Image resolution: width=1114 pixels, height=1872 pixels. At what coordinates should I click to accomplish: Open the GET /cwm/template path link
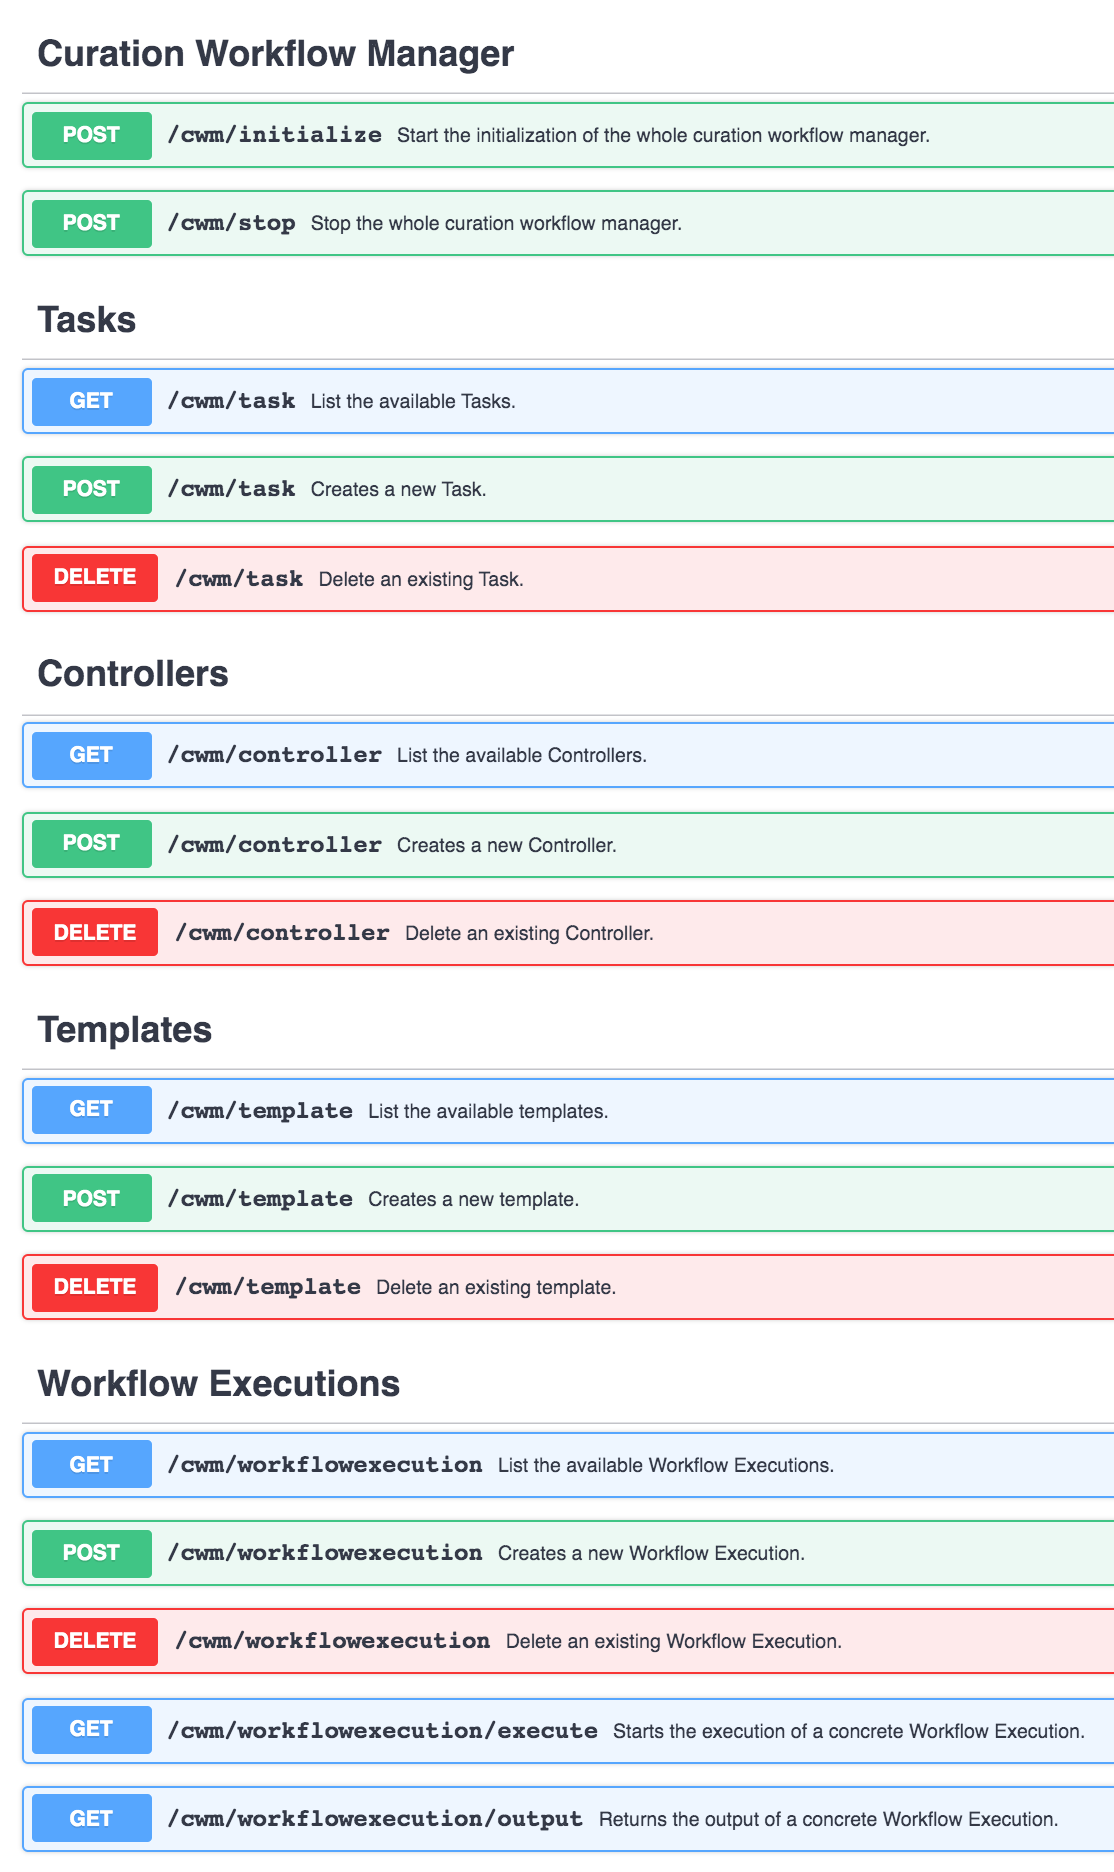260,1111
